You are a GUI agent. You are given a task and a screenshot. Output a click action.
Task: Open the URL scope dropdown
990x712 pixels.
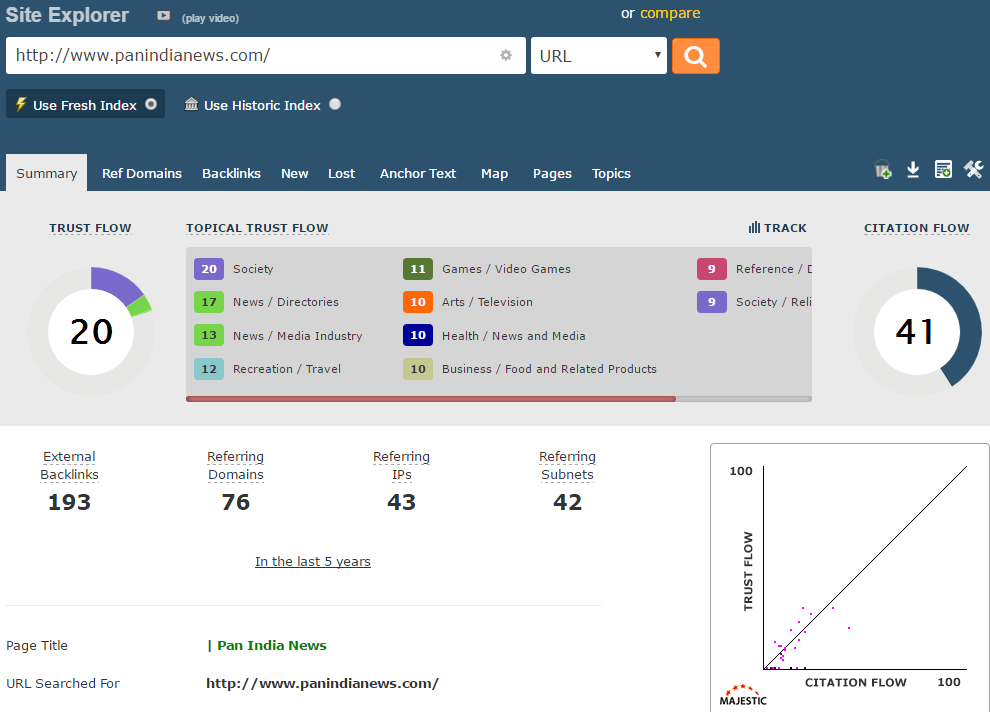(x=598, y=56)
